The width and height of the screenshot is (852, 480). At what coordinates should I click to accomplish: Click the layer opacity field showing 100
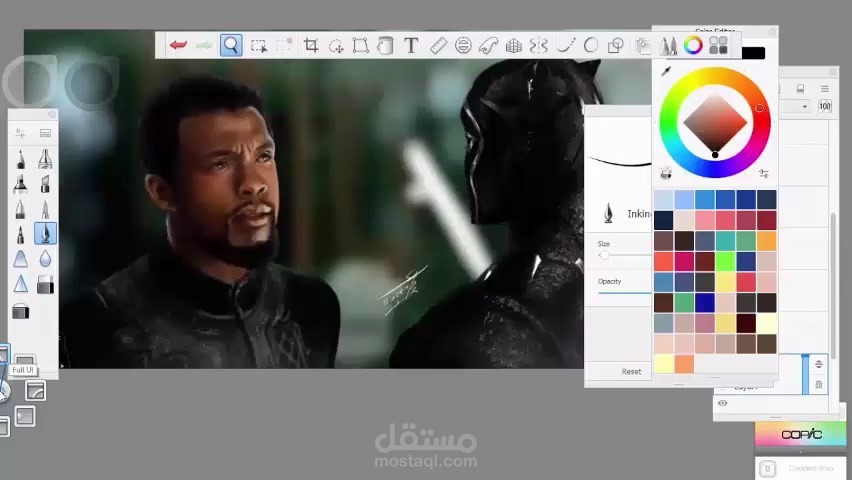[825, 106]
